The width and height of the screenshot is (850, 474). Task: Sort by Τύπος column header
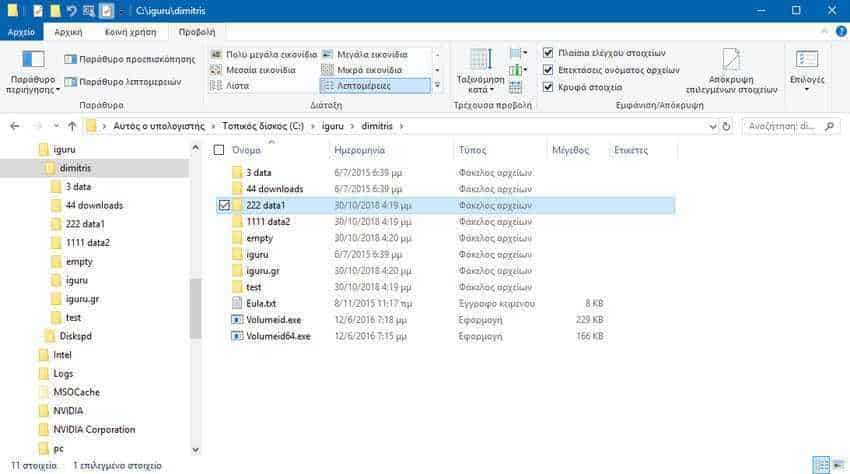472,150
